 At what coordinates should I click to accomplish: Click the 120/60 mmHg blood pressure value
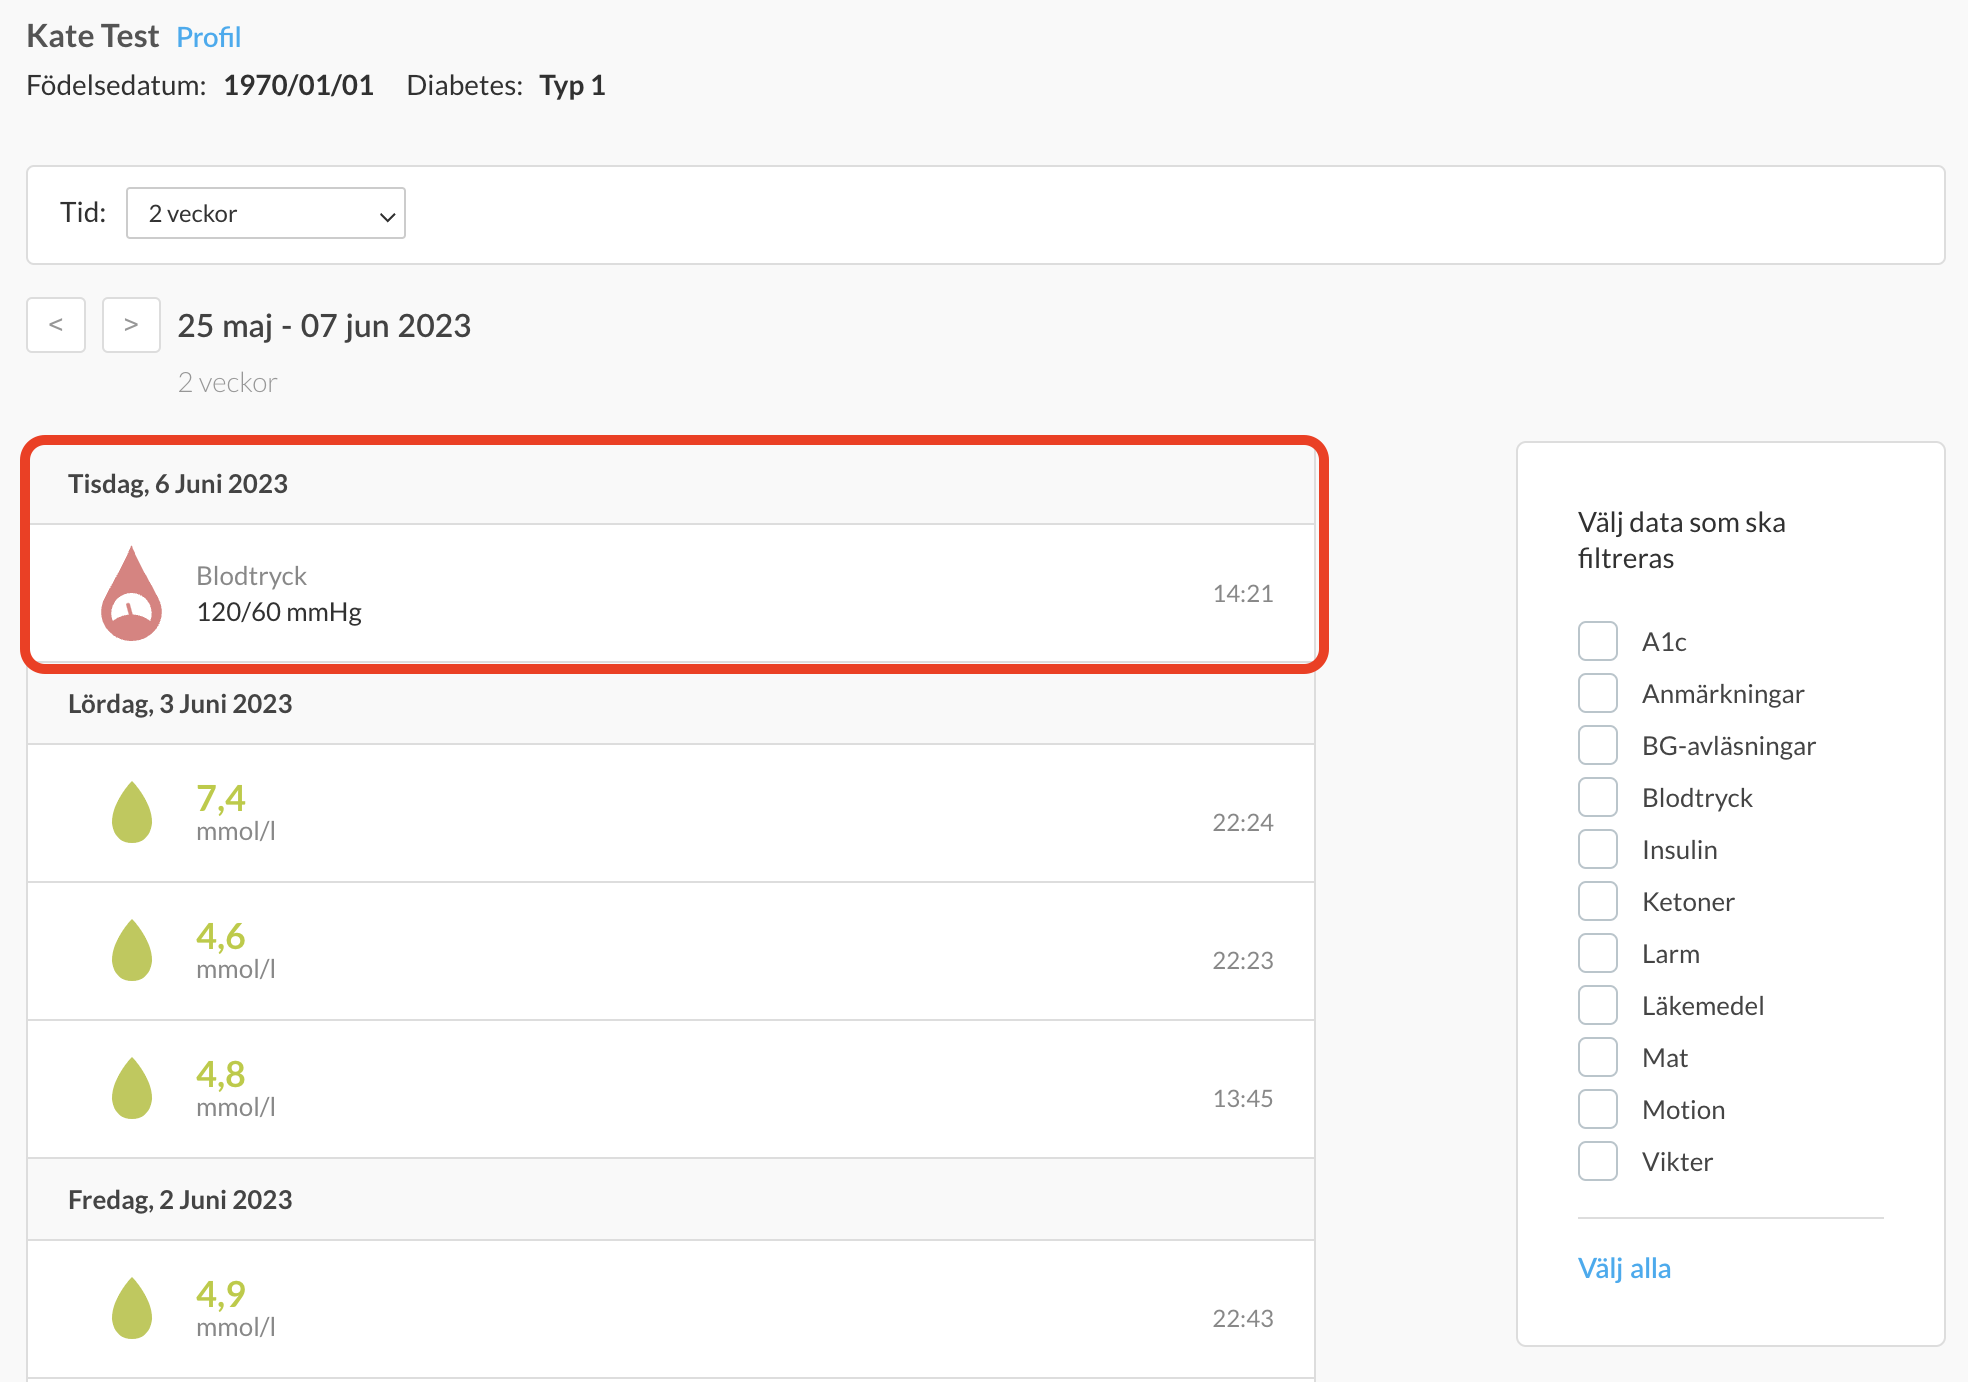(x=279, y=612)
